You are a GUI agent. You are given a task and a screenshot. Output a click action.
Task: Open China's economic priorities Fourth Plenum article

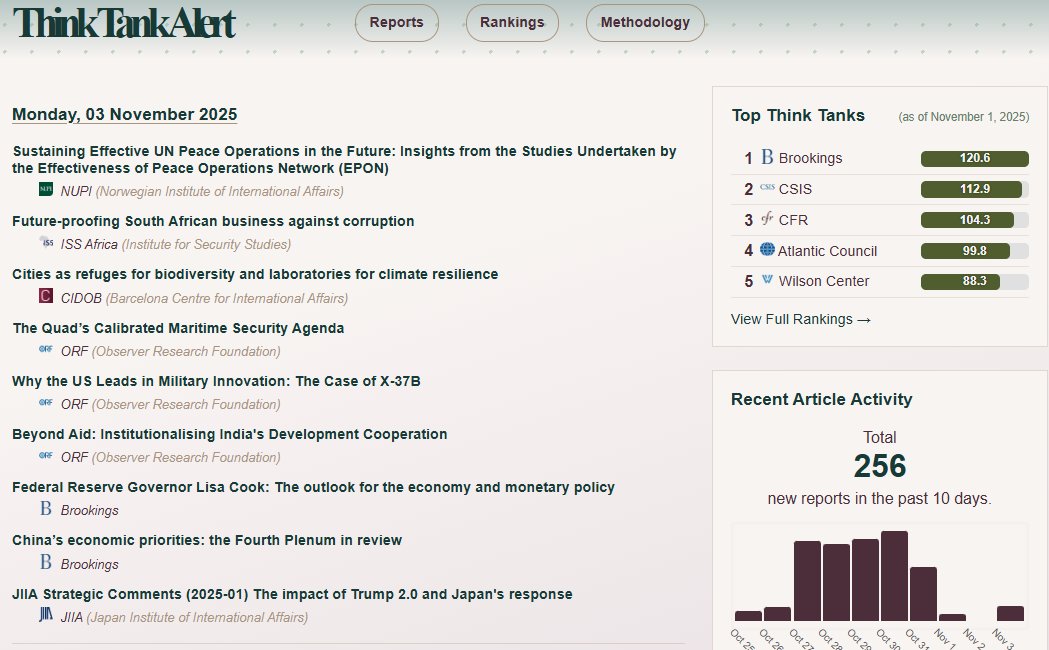click(x=207, y=540)
